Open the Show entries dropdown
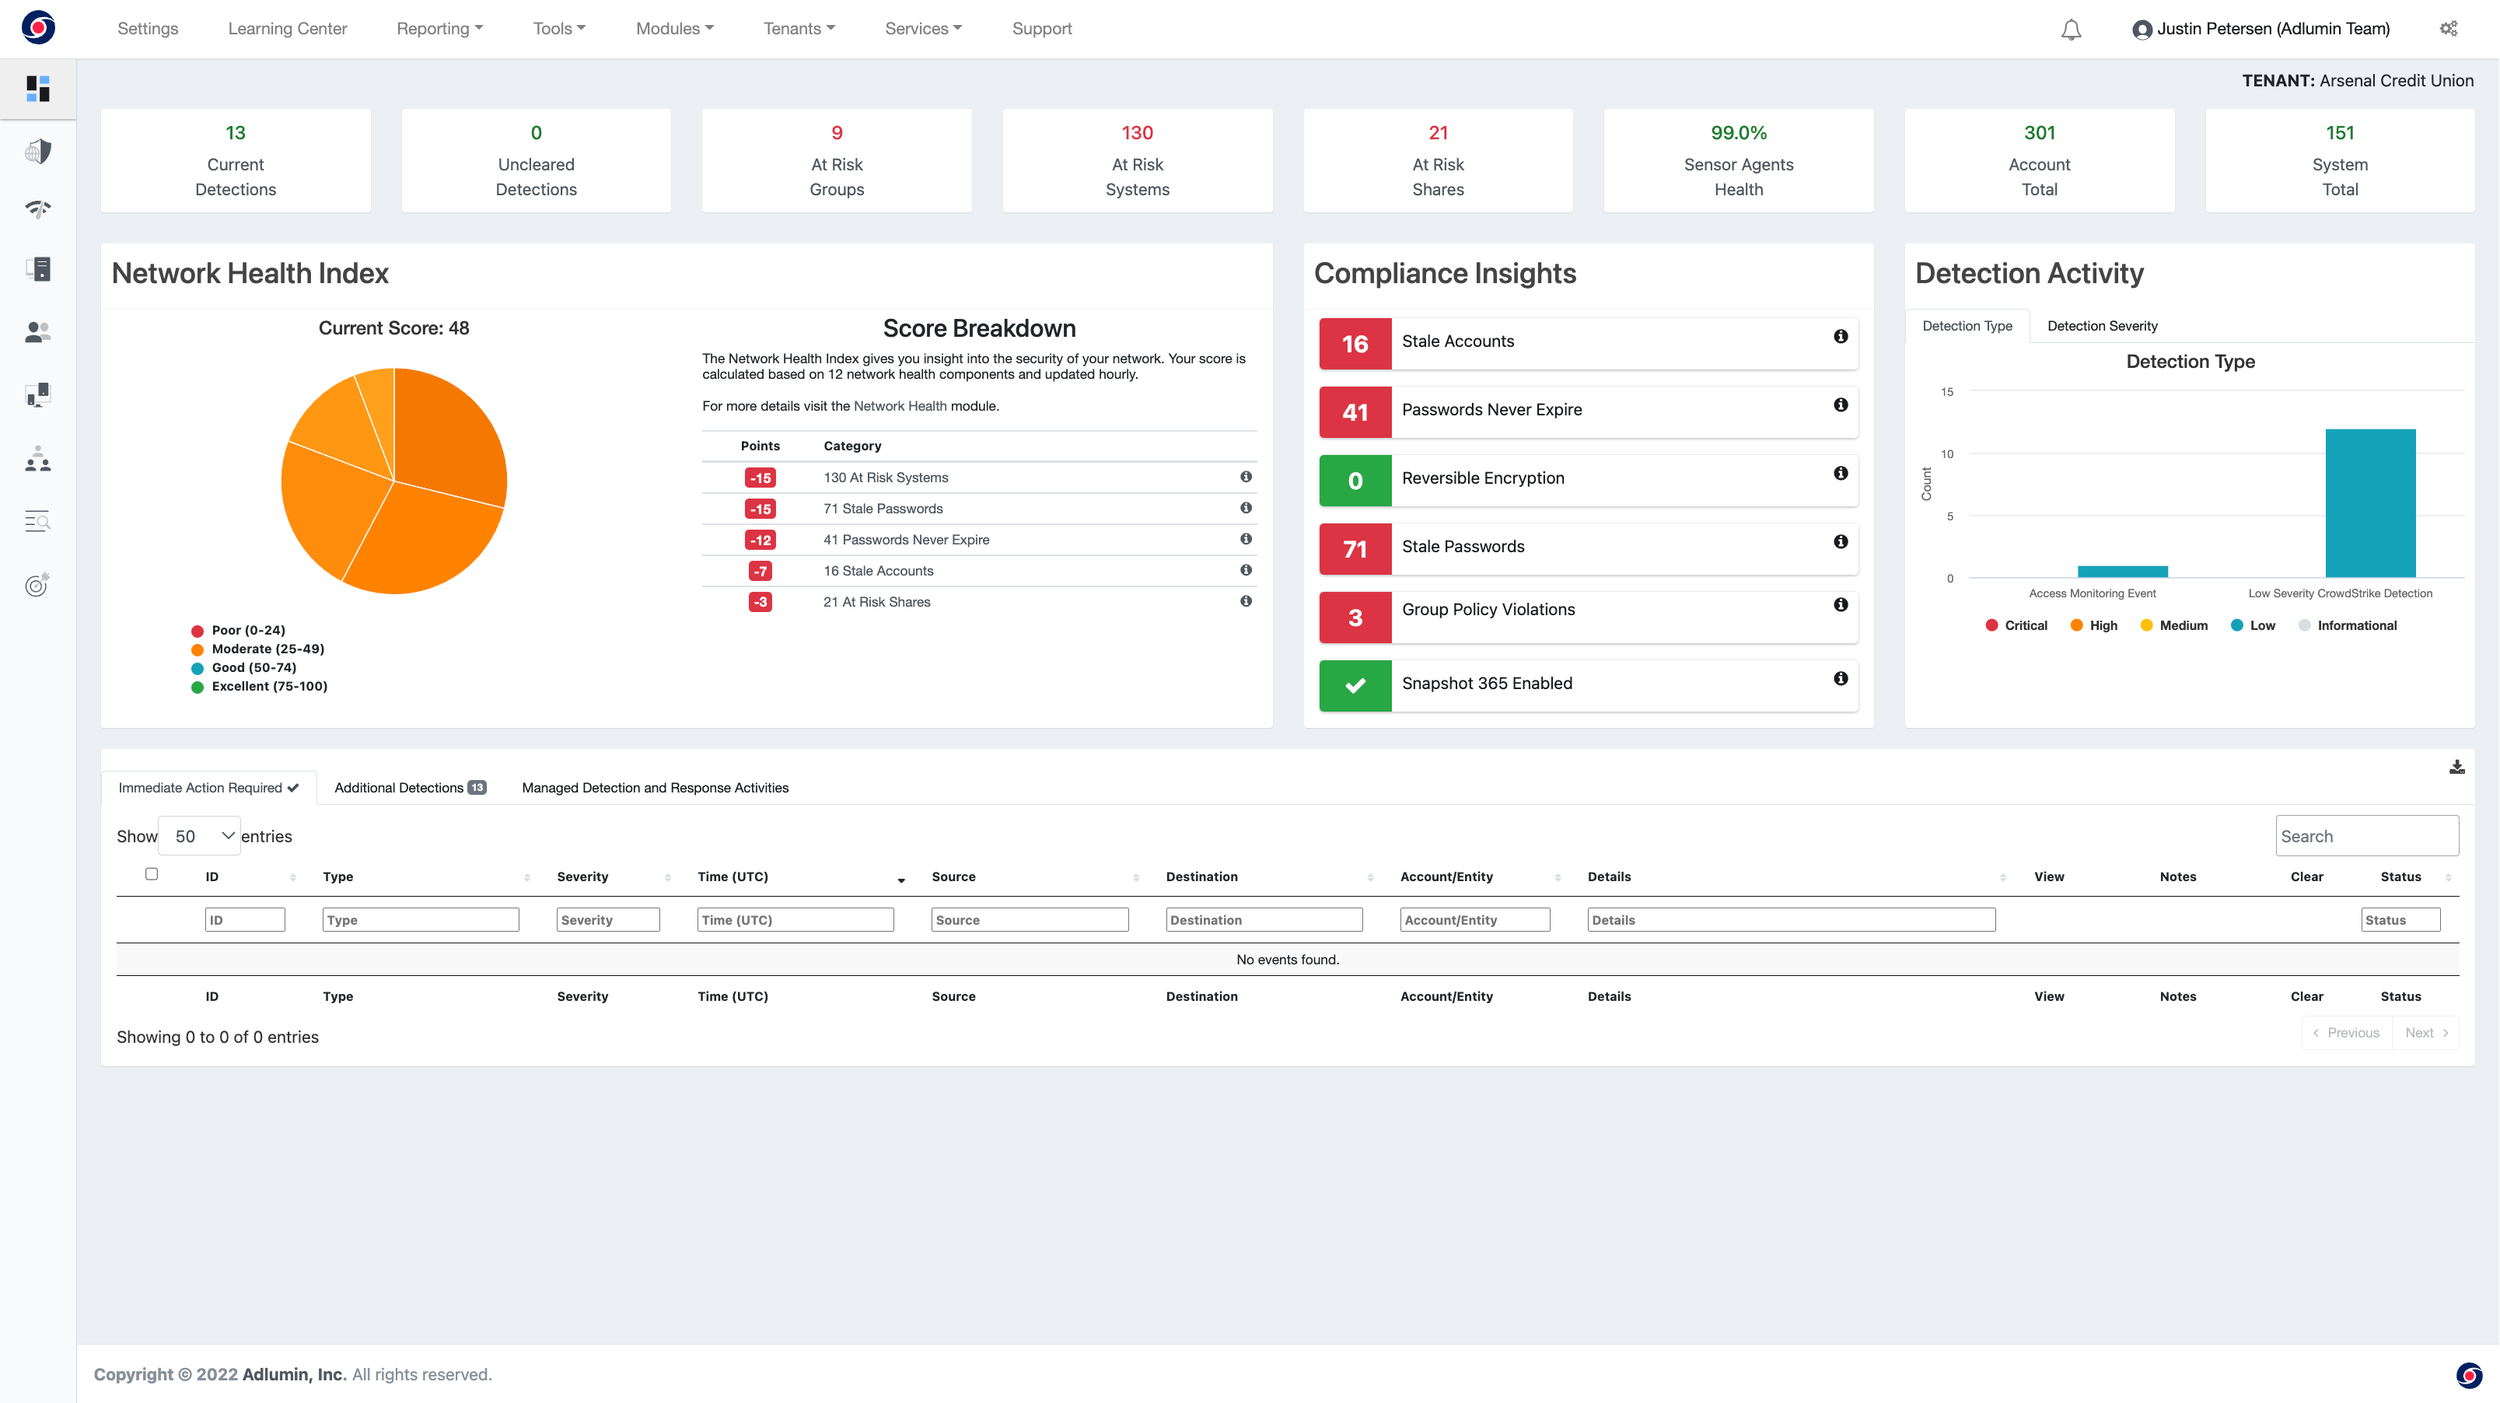 [x=198, y=835]
